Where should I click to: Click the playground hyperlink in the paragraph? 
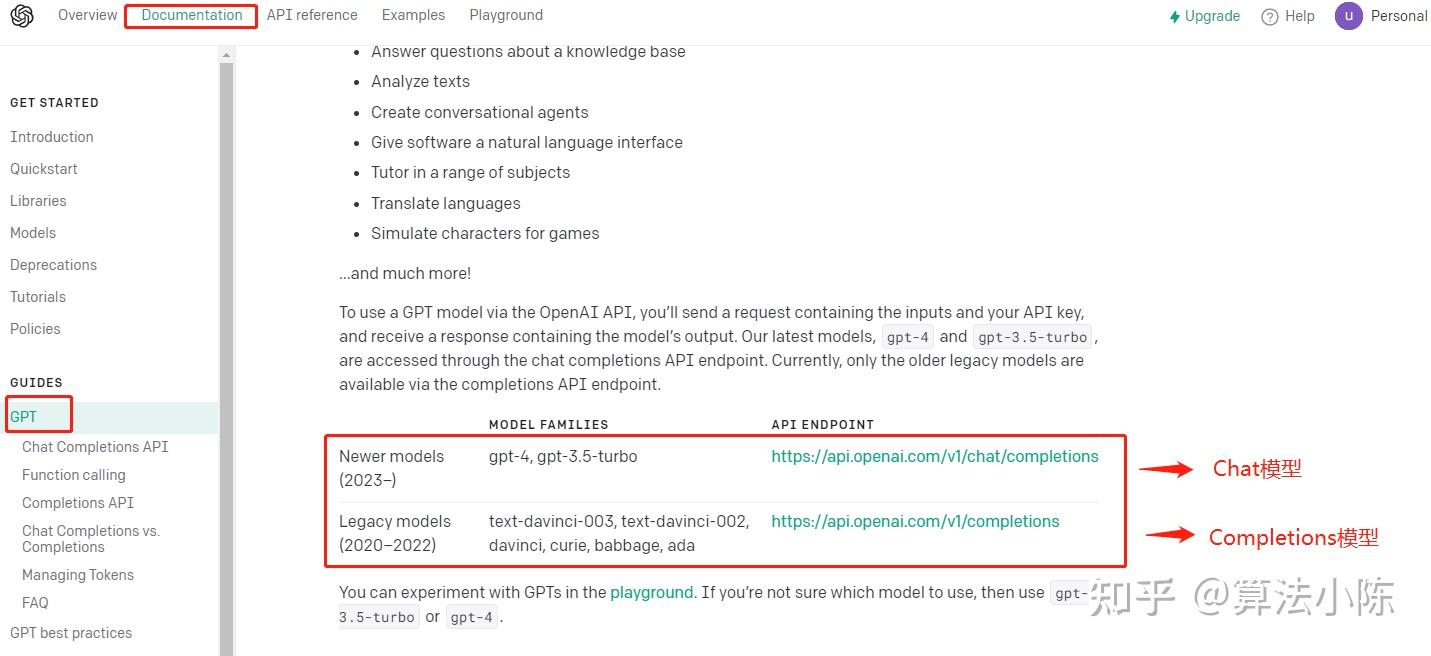(x=651, y=592)
